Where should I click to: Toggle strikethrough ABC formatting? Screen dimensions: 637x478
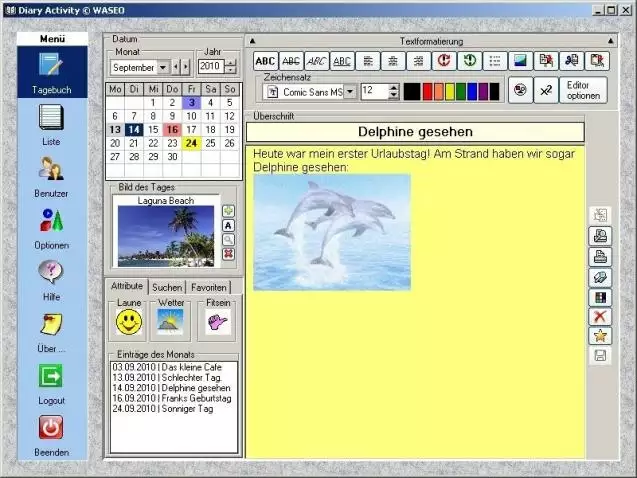point(291,61)
